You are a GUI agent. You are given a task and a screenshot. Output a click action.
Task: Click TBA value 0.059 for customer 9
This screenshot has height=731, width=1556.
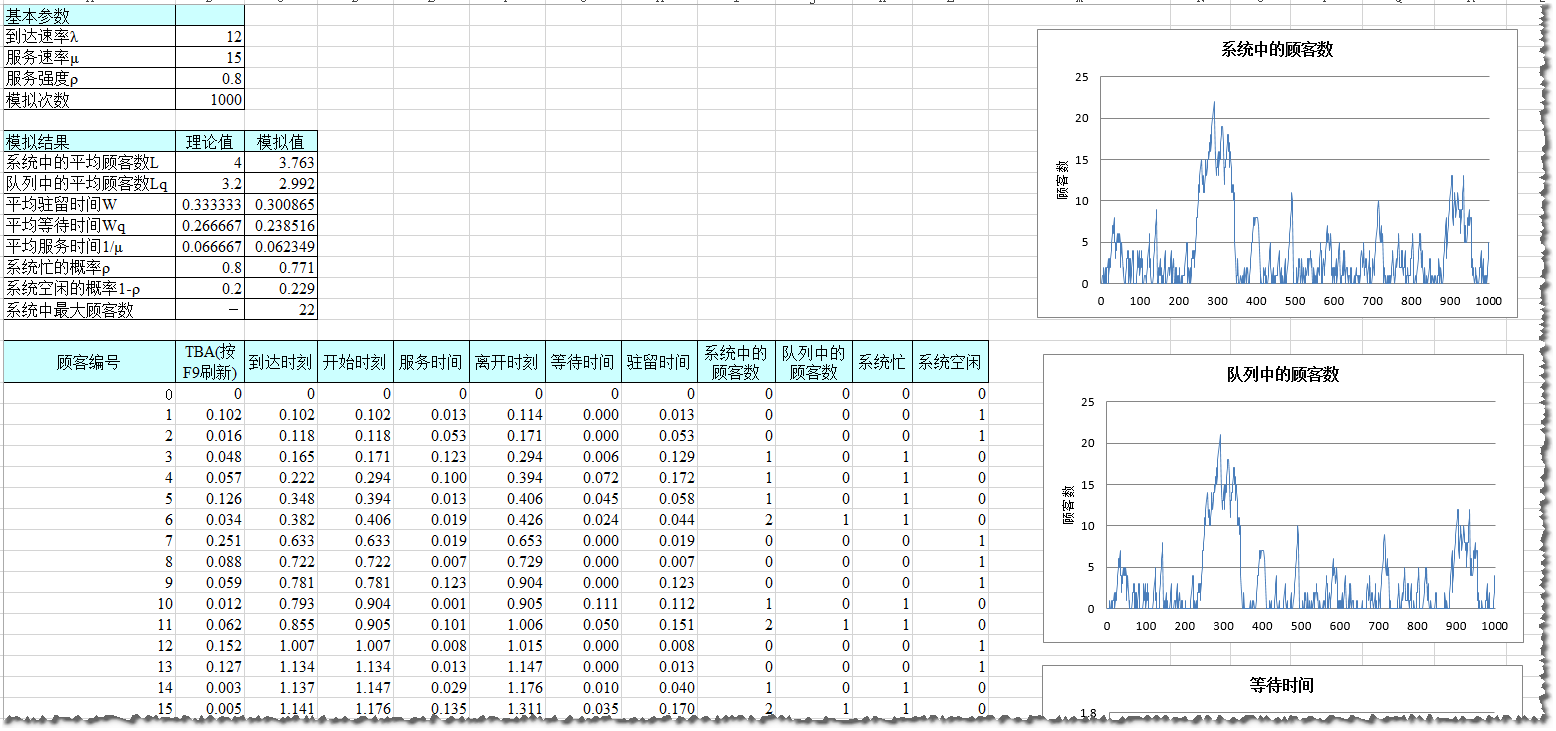tap(210, 583)
